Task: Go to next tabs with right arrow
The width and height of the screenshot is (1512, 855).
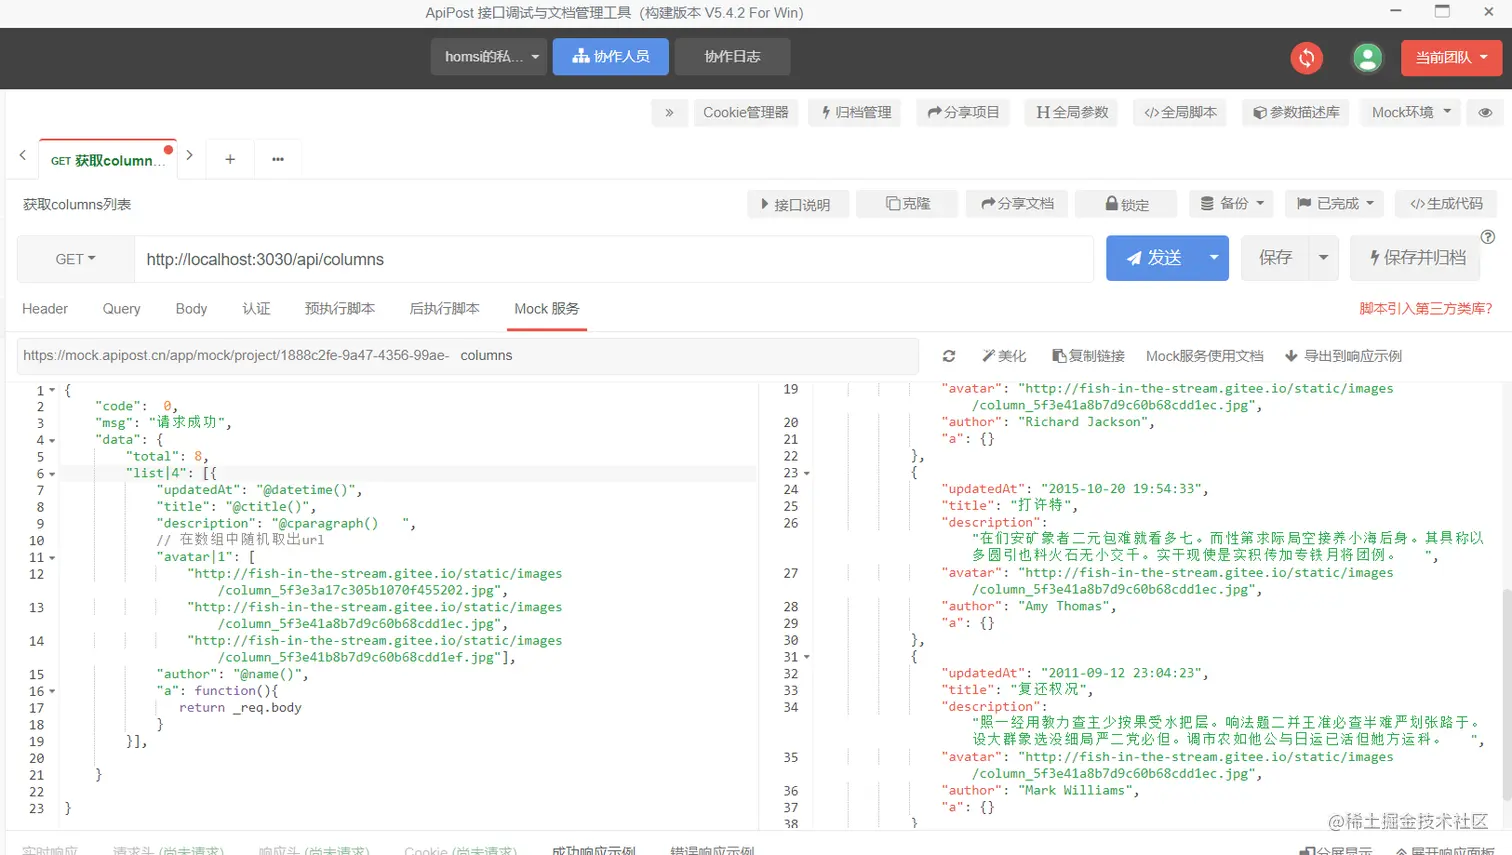Action: [189, 156]
